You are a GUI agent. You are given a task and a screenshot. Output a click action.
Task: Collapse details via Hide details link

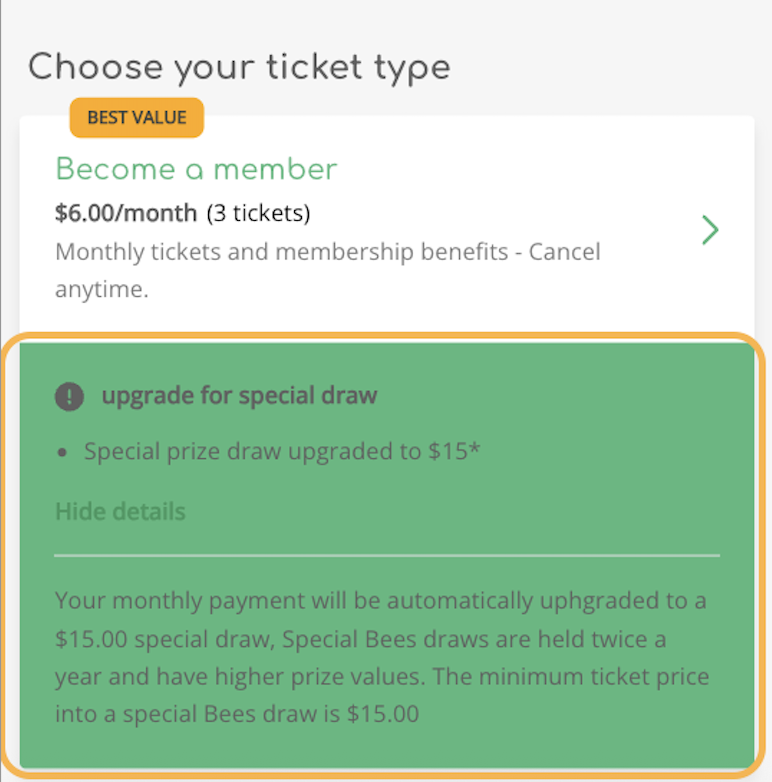[120, 512]
